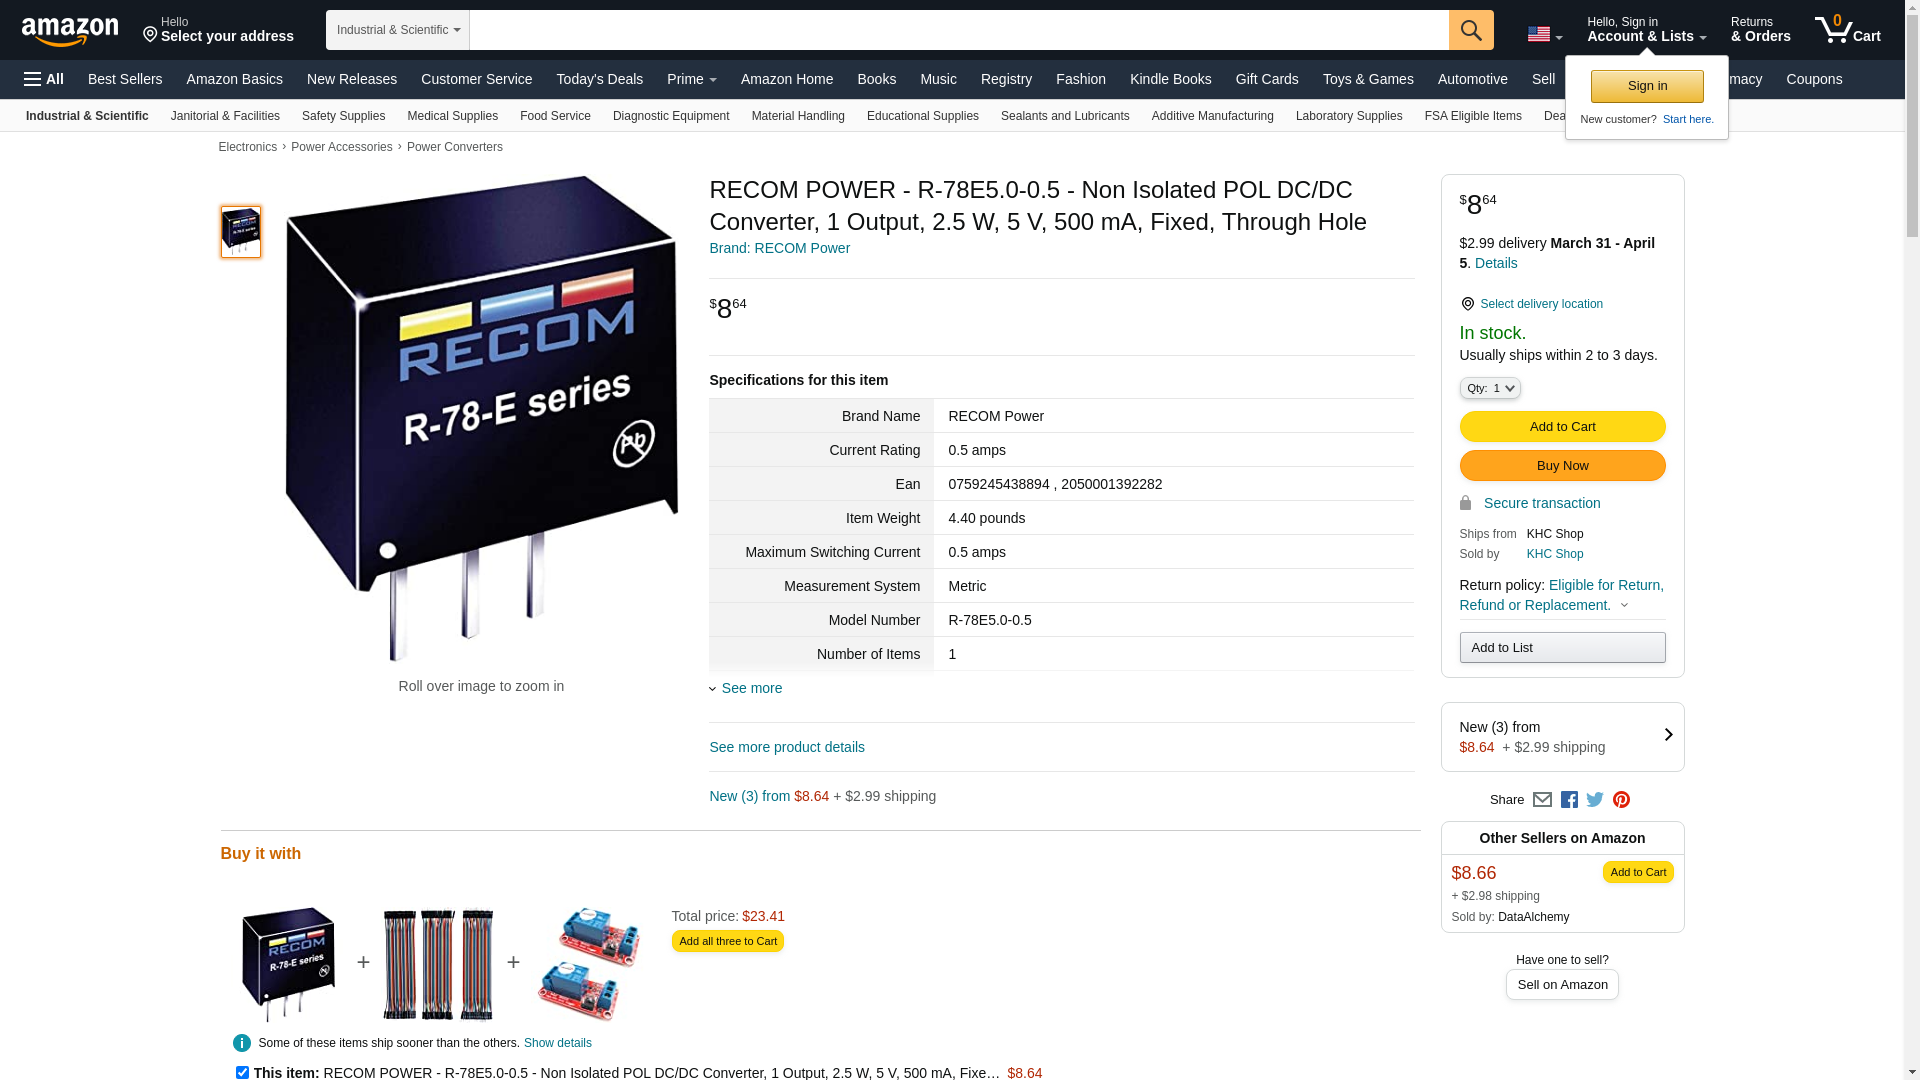Share product via email icon
1920x1080 pixels.
coord(1542,800)
